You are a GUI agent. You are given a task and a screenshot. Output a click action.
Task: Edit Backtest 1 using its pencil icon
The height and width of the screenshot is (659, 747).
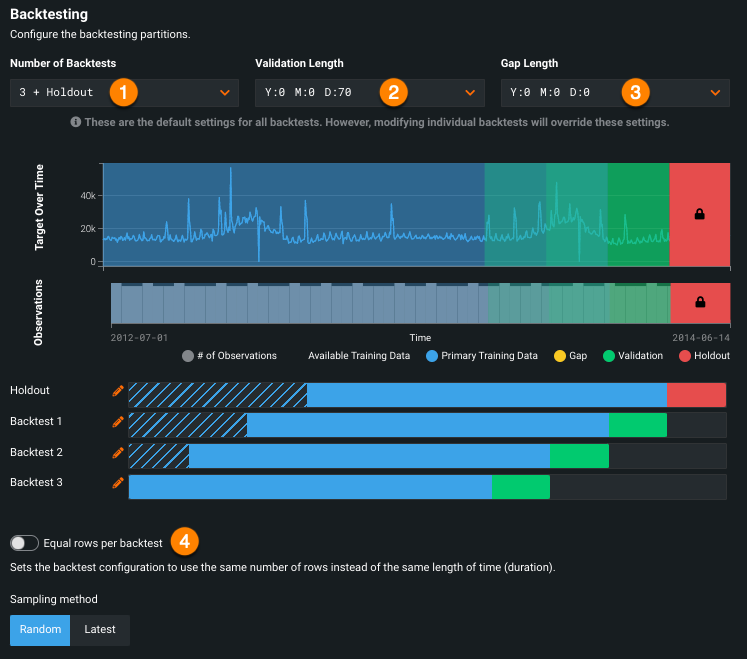(x=118, y=422)
